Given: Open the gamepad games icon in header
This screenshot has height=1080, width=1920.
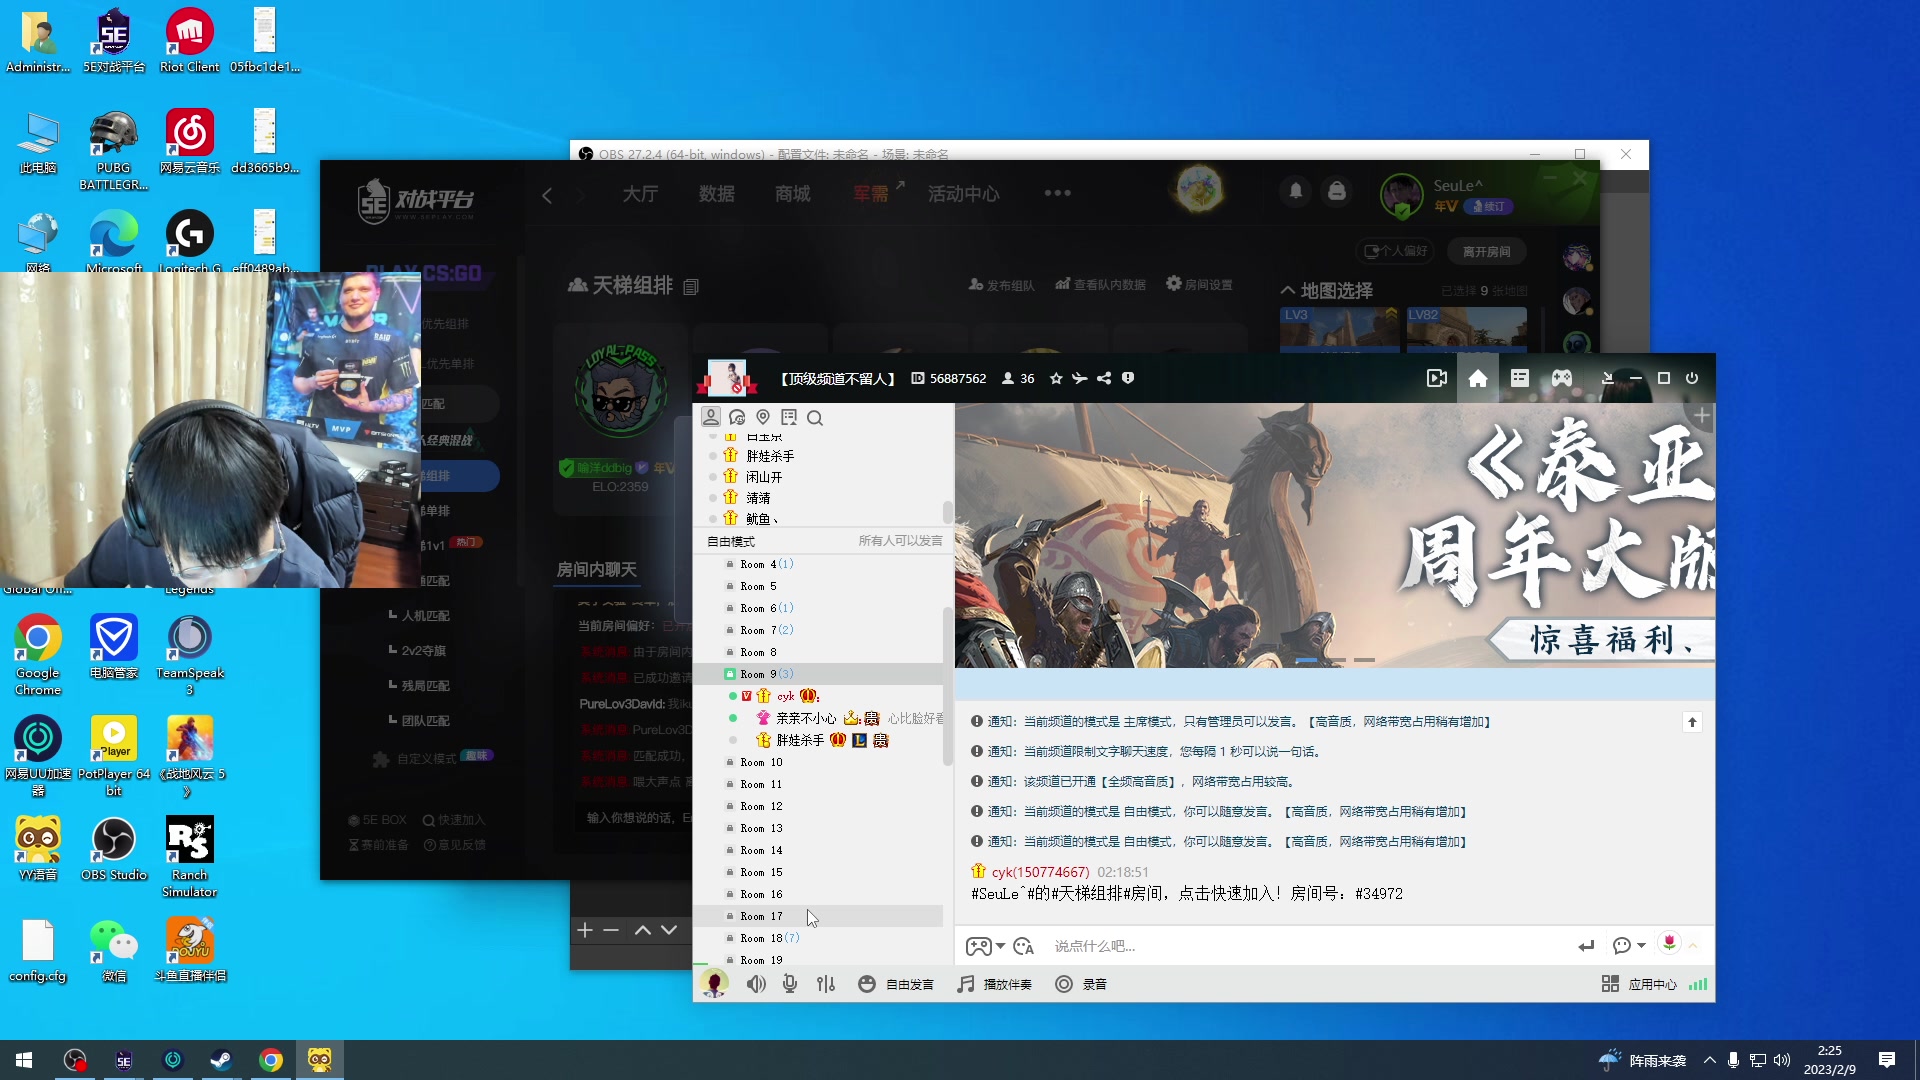Looking at the screenshot, I should point(1561,378).
